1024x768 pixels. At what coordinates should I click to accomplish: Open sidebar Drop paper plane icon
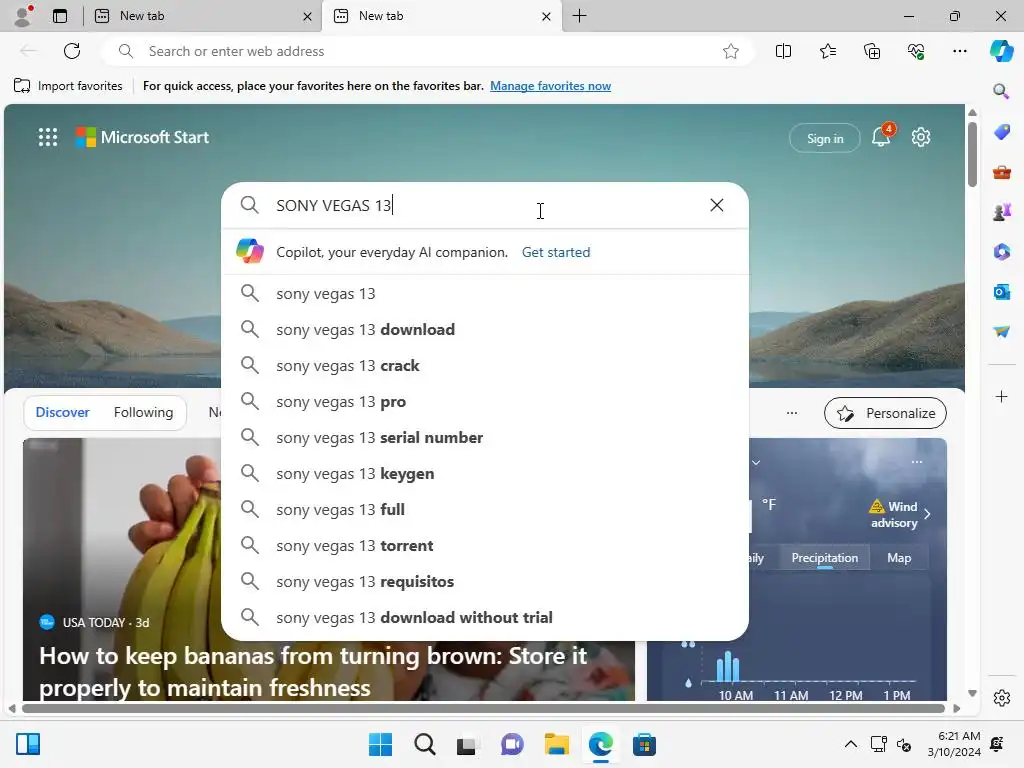[x=1001, y=332]
